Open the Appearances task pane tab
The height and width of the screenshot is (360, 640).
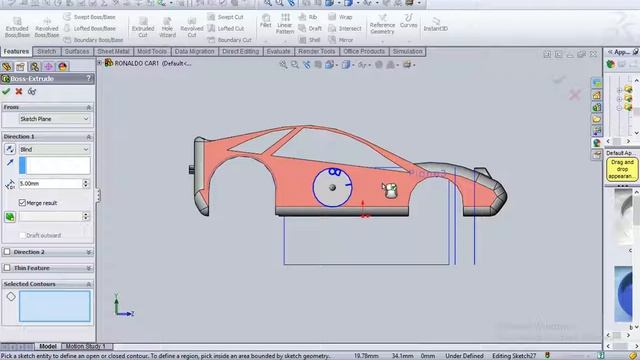(597, 143)
